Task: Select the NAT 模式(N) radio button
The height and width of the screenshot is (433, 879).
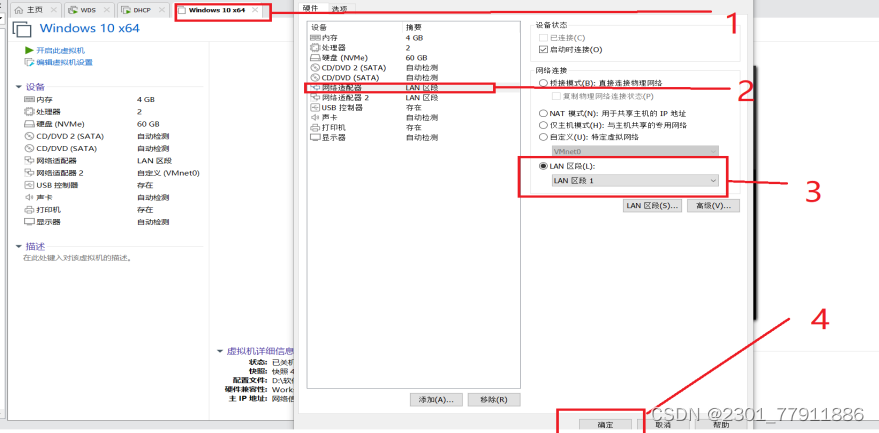Action: point(543,113)
